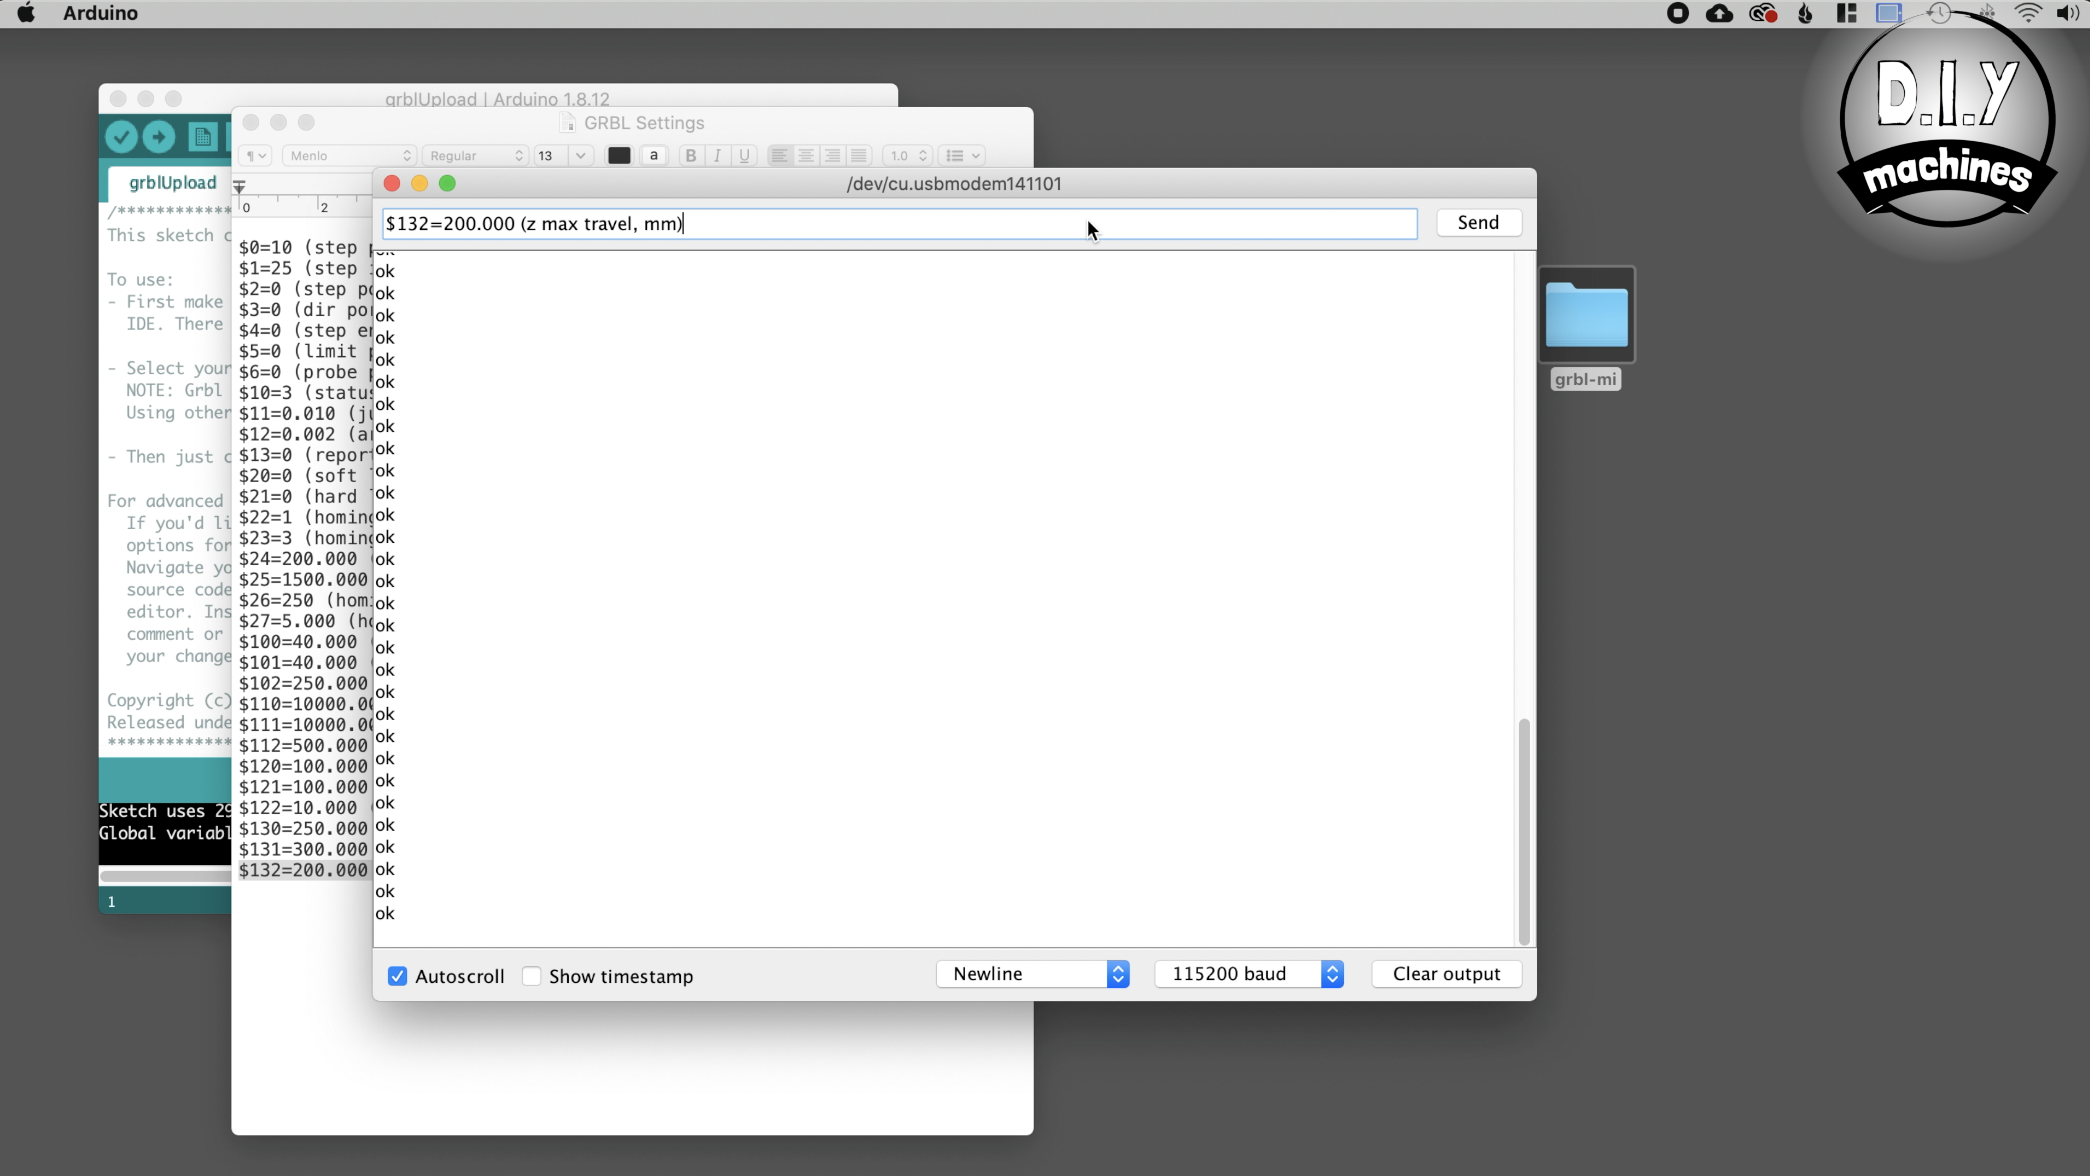Click the Send button in serial monitor
This screenshot has height=1176, width=2090.
(x=1479, y=221)
